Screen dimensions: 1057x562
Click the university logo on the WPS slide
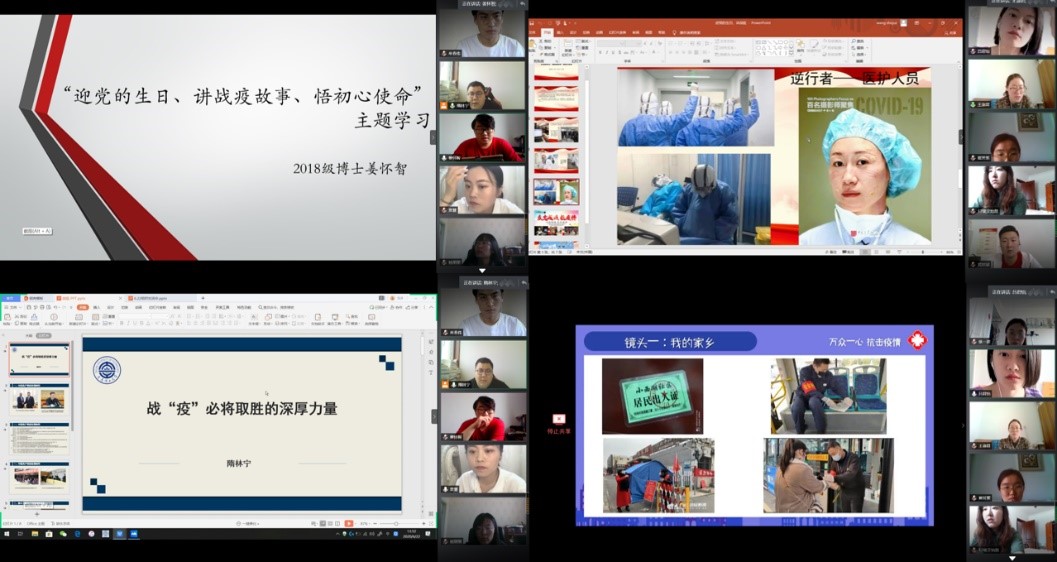(x=106, y=370)
